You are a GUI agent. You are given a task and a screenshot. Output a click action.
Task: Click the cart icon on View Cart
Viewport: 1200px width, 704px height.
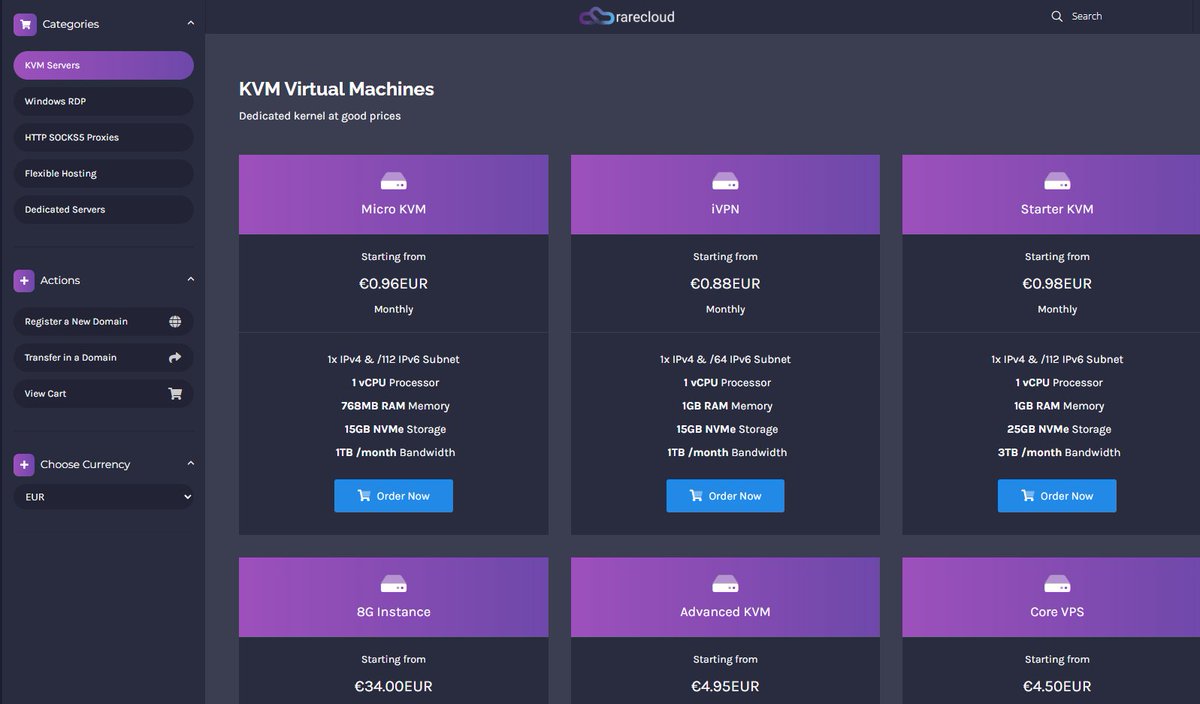175,394
